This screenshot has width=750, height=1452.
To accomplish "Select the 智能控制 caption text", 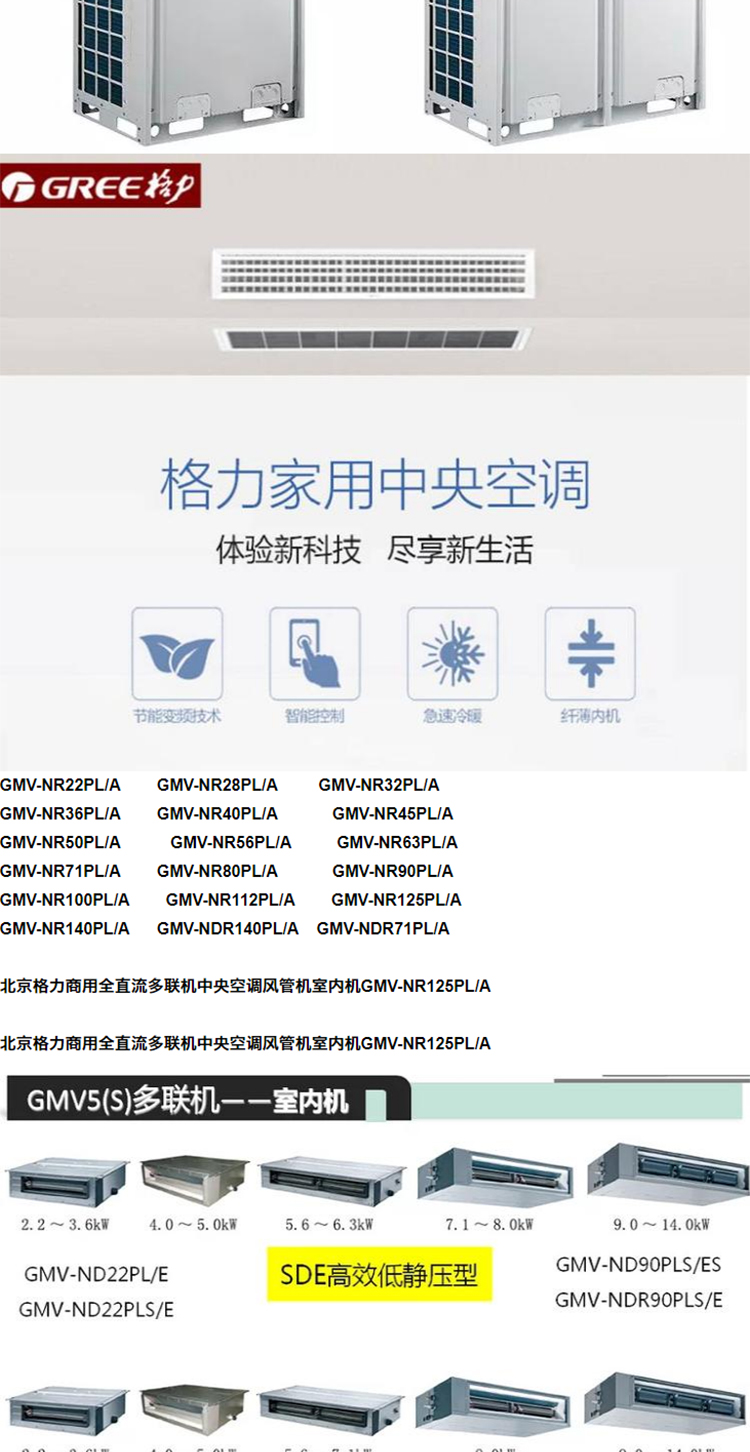I will coord(314,716).
